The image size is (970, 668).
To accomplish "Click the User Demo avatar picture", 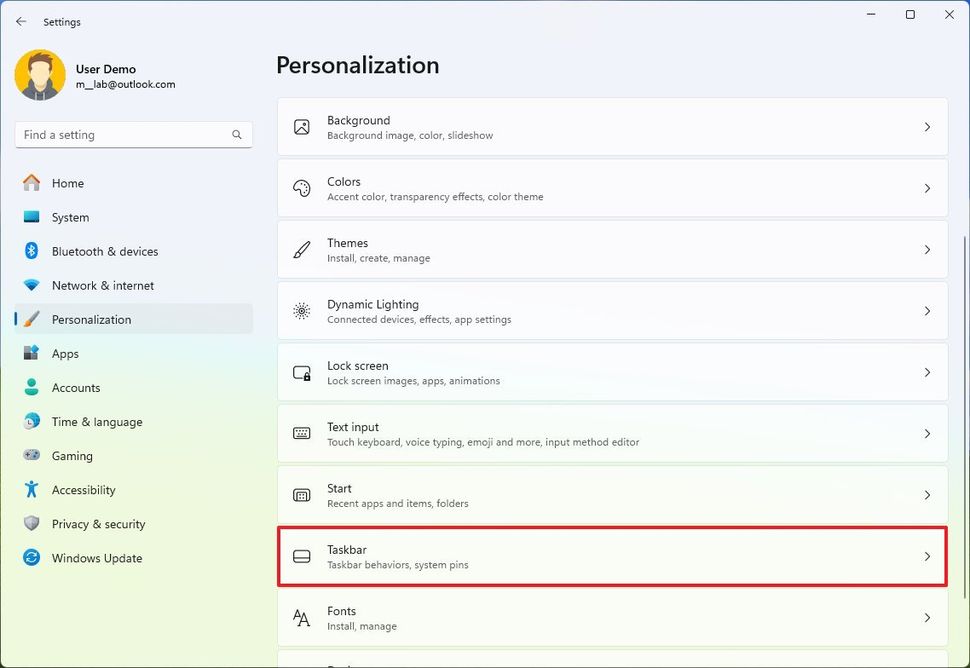I will click(x=40, y=75).
